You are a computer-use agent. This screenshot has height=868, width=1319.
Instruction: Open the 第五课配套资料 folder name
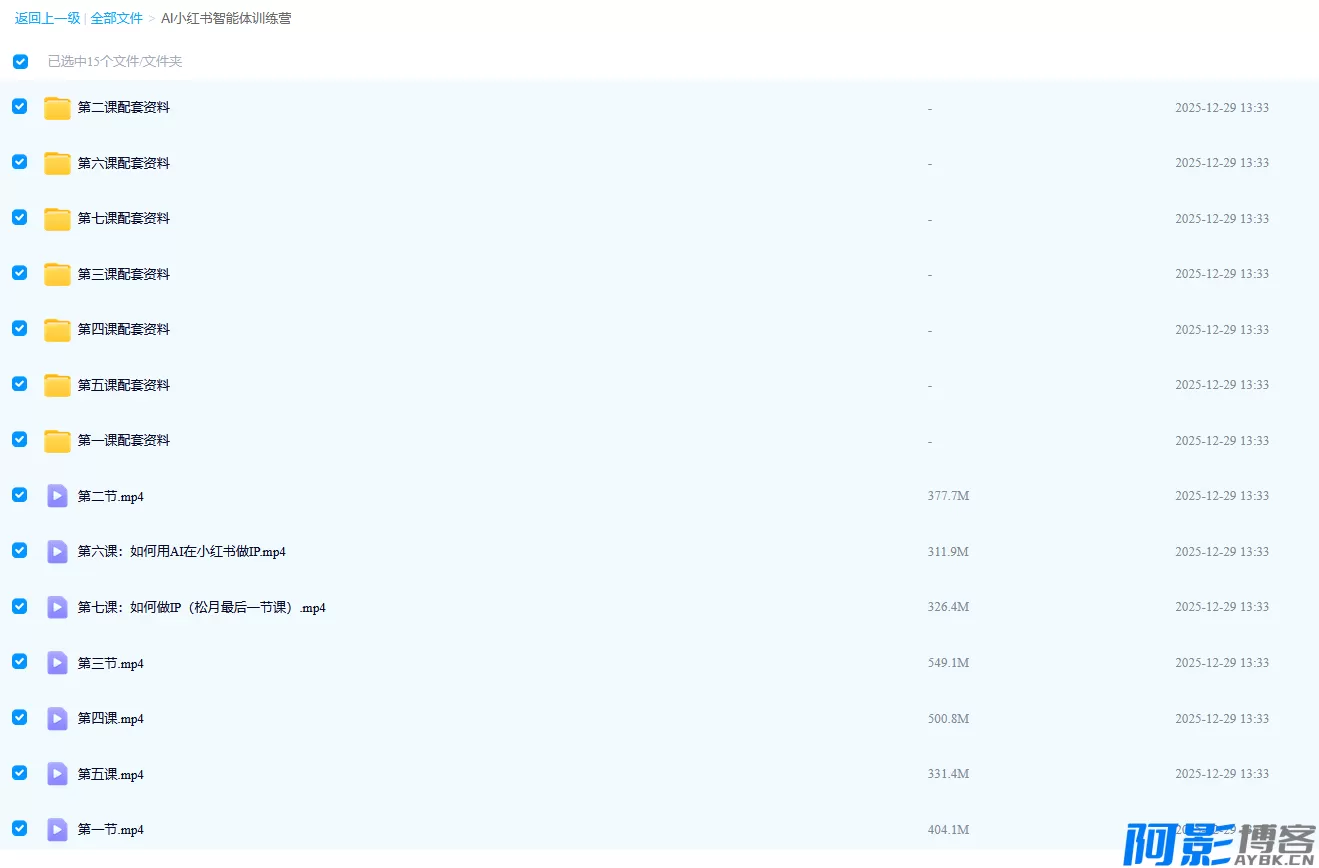click(123, 385)
